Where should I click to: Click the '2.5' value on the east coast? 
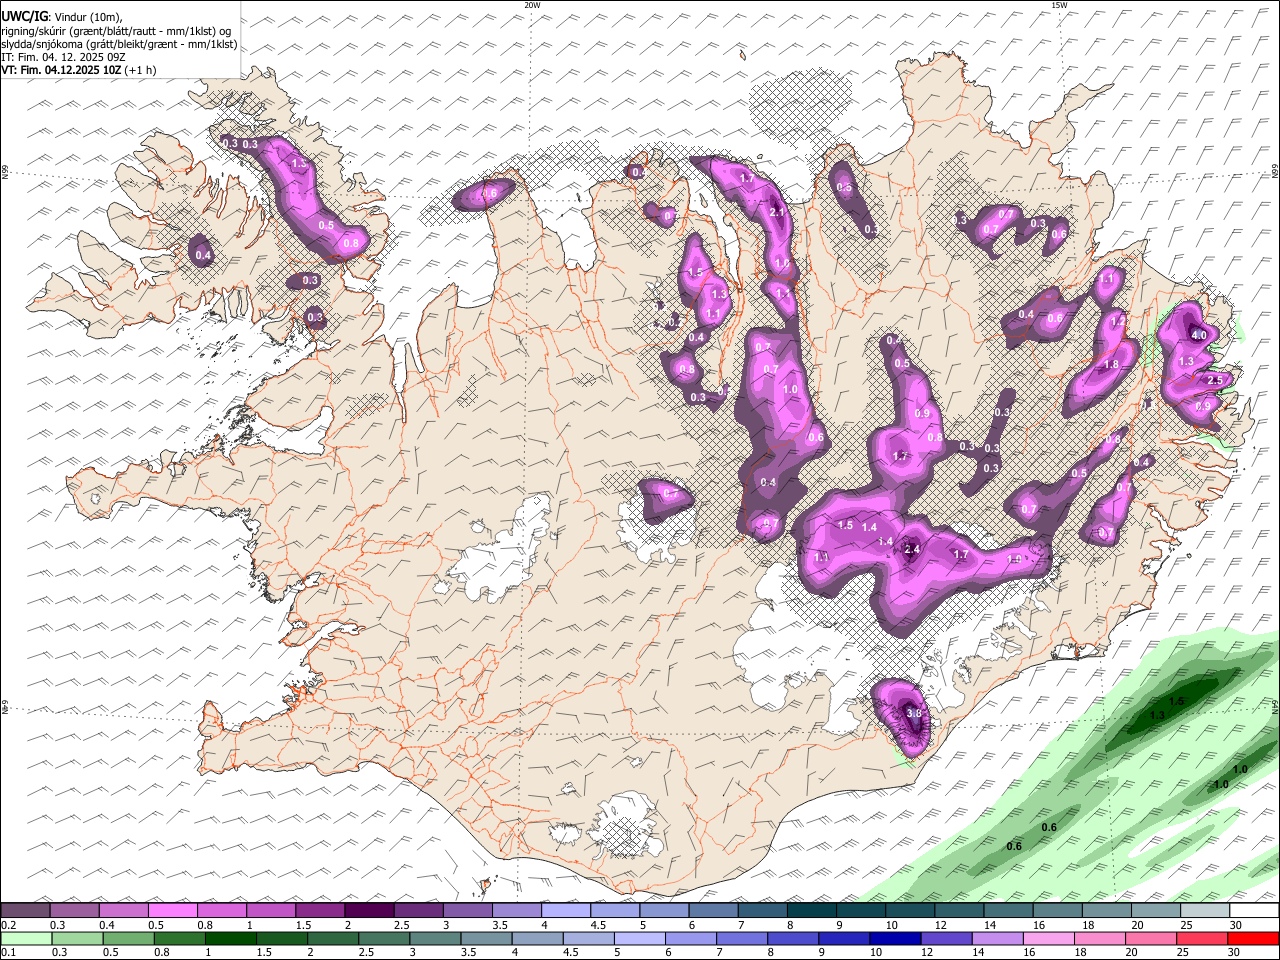click(1215, 380)
